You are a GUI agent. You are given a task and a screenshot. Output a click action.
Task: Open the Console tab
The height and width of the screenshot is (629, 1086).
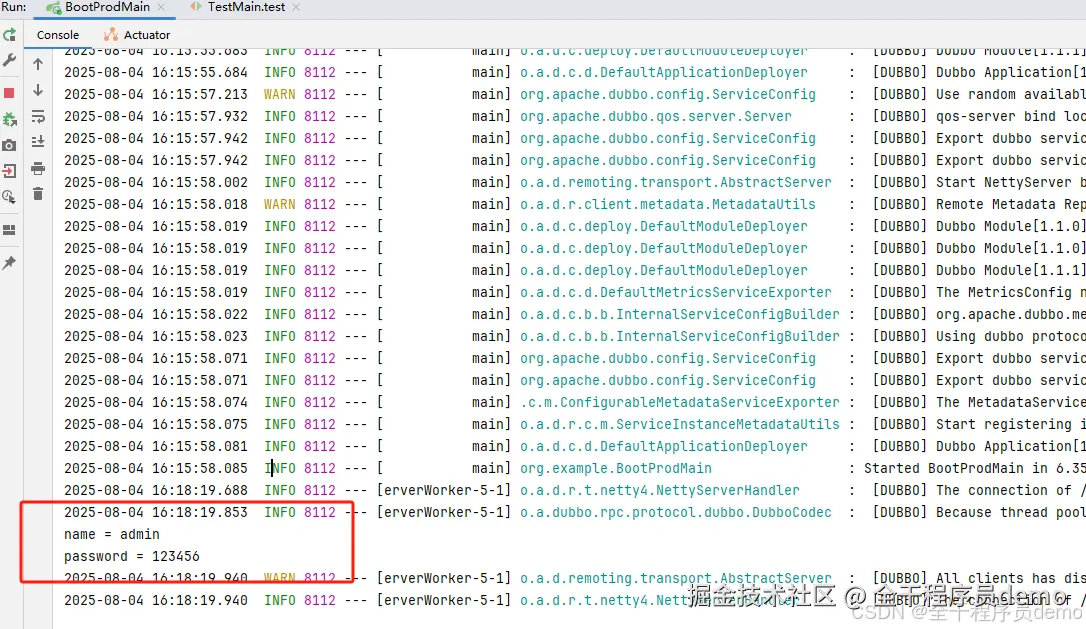click(57, 35)
